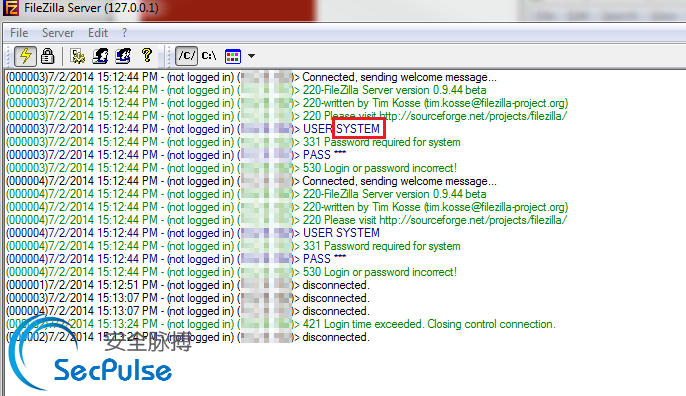Select session 000001 'disconnected' line at 15:12:51
686x396 pixels.
188,285
